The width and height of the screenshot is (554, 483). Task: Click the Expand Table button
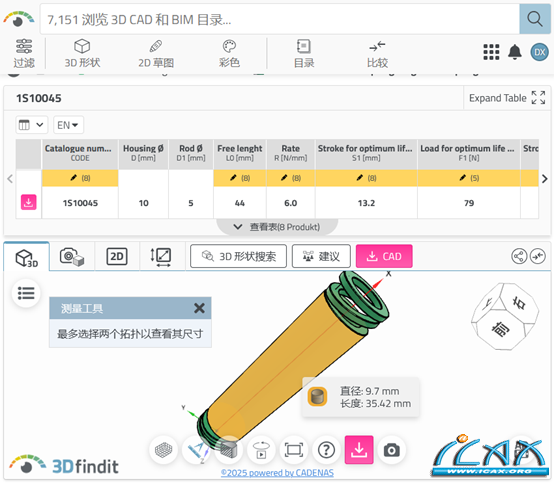[507, 98]
